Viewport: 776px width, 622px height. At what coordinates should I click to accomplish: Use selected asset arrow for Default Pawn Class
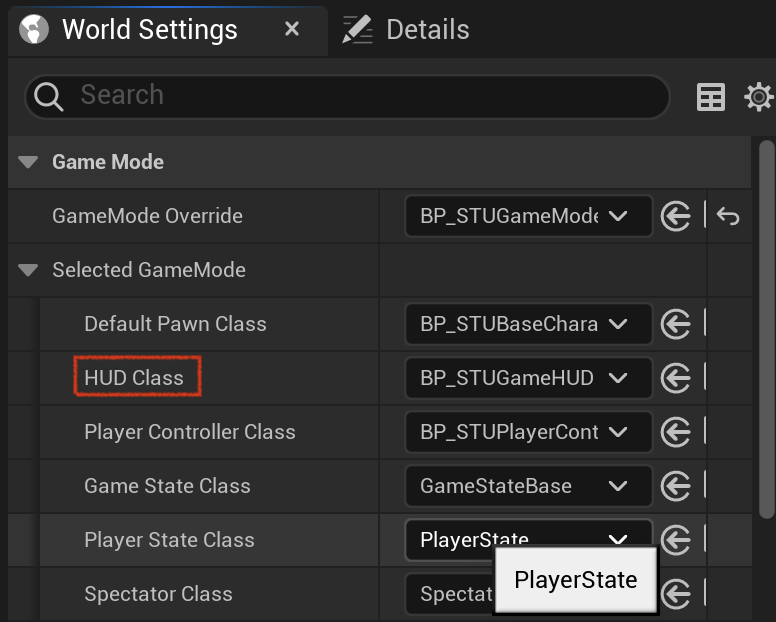[x=676, y=324]
